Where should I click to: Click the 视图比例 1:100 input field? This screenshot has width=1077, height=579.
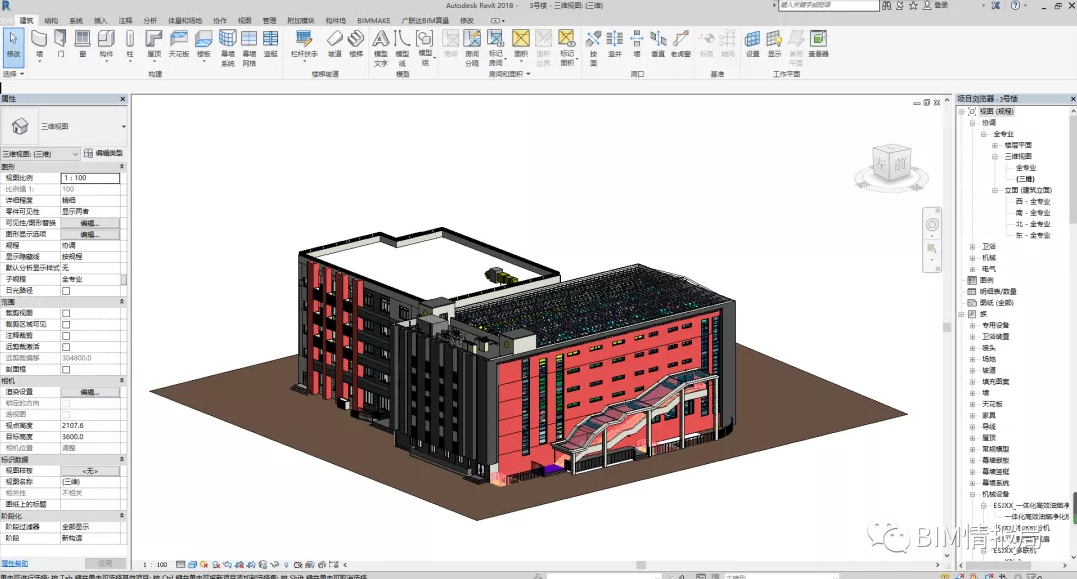[x=90, y=178]
